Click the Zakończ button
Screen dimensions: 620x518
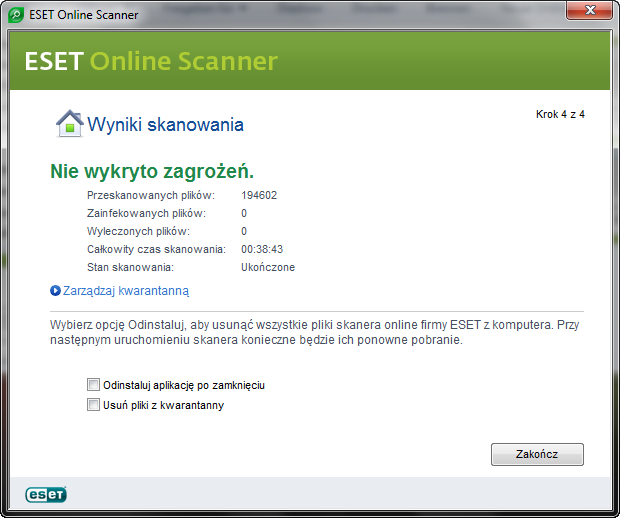[x=537, y=454]
